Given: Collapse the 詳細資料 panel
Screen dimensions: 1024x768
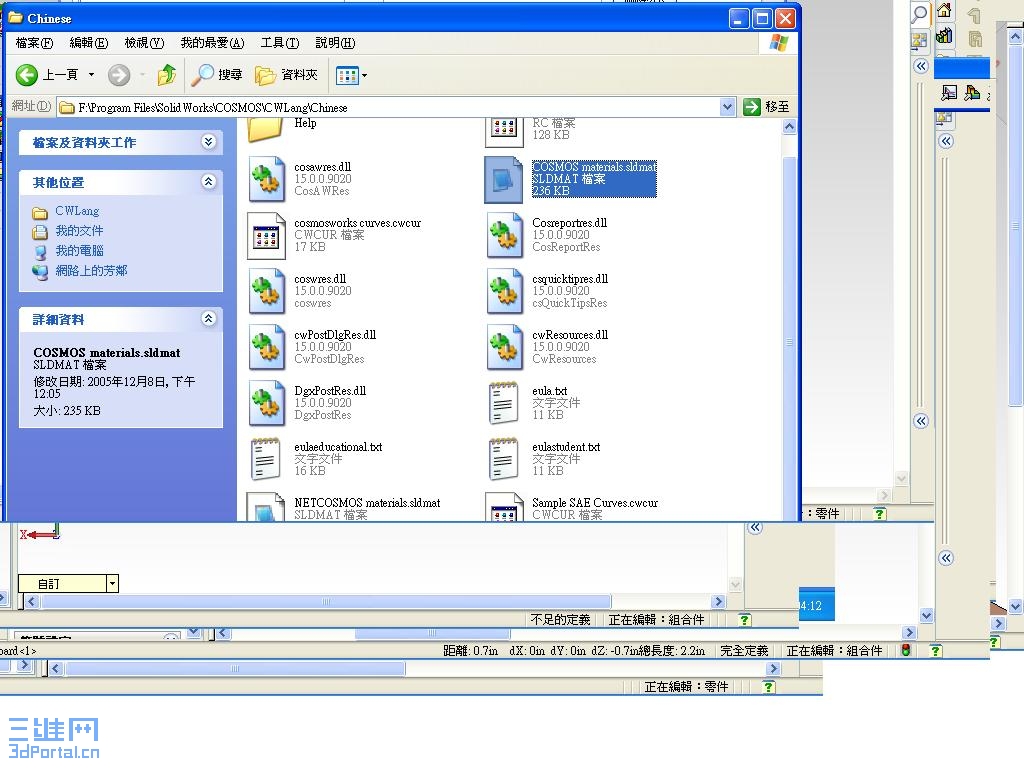Looking at the screenshot, I should pos(208,319).
